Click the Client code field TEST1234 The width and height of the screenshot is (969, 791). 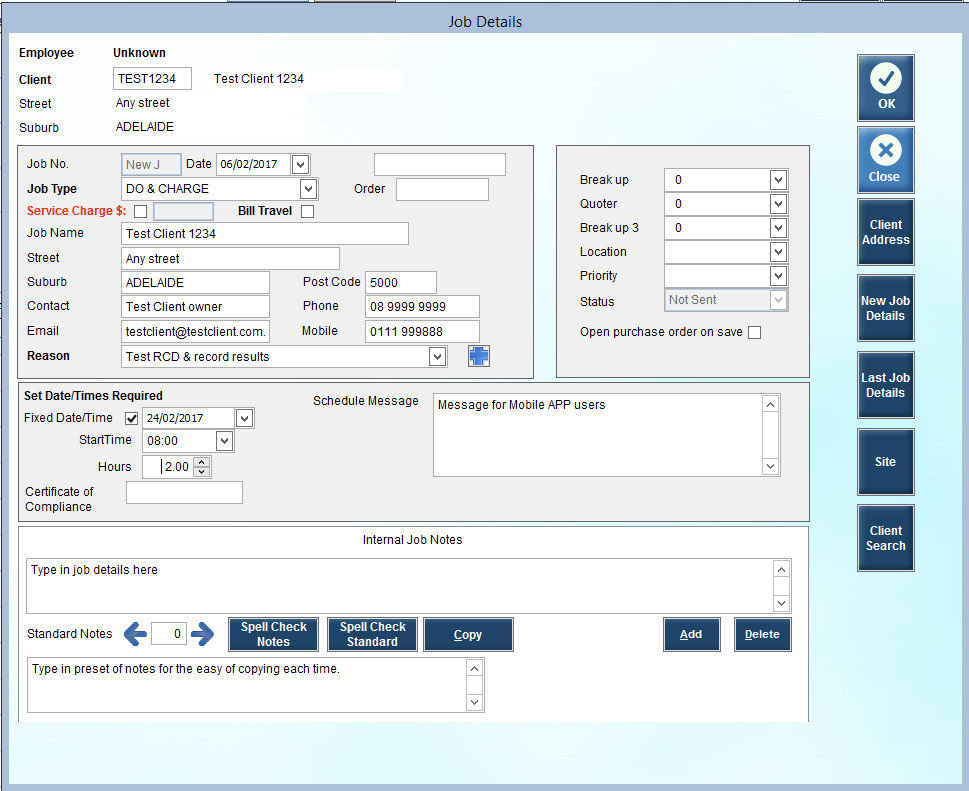coord(152,78)
